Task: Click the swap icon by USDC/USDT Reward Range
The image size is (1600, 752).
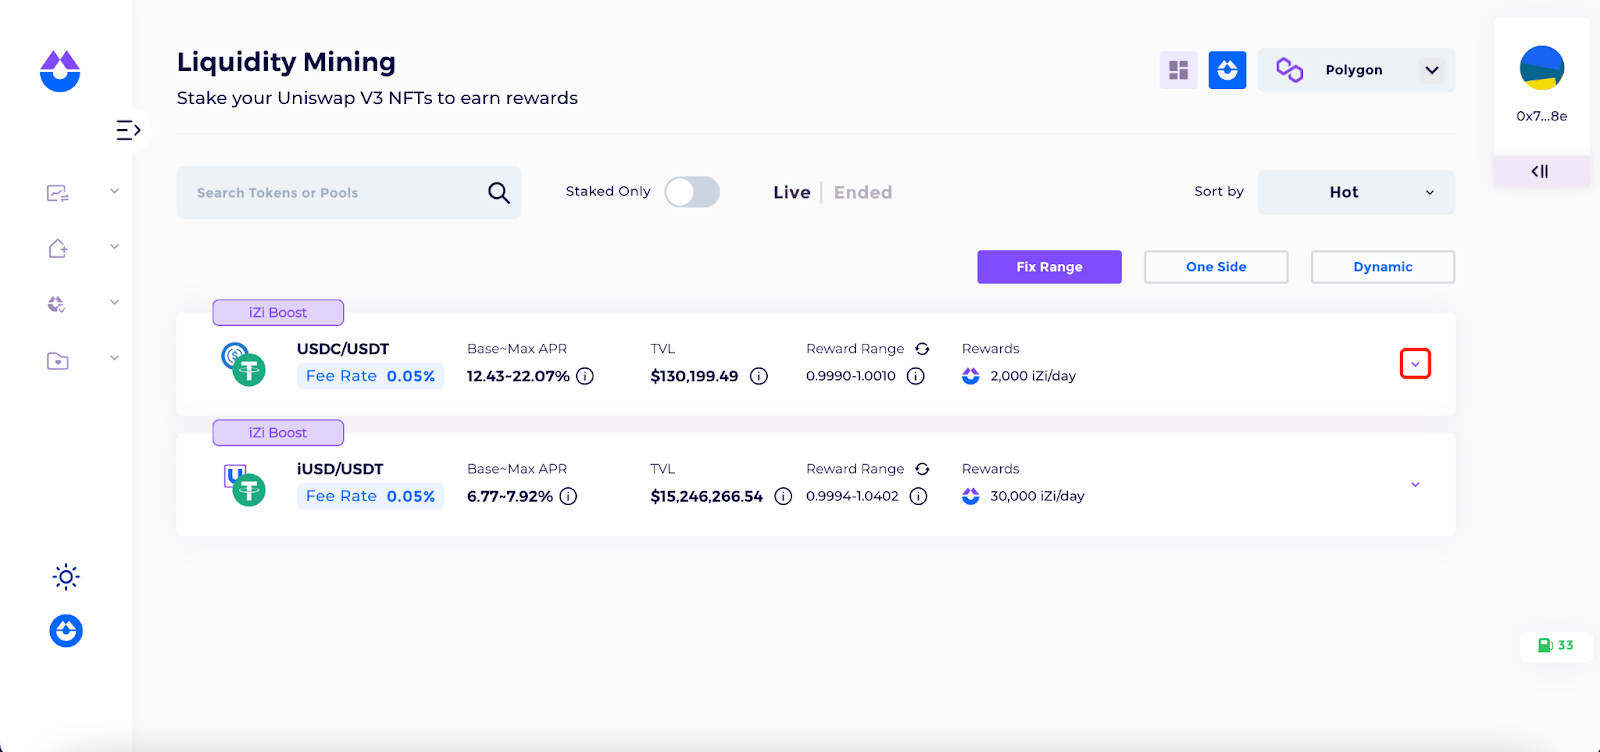Action: 922,349
